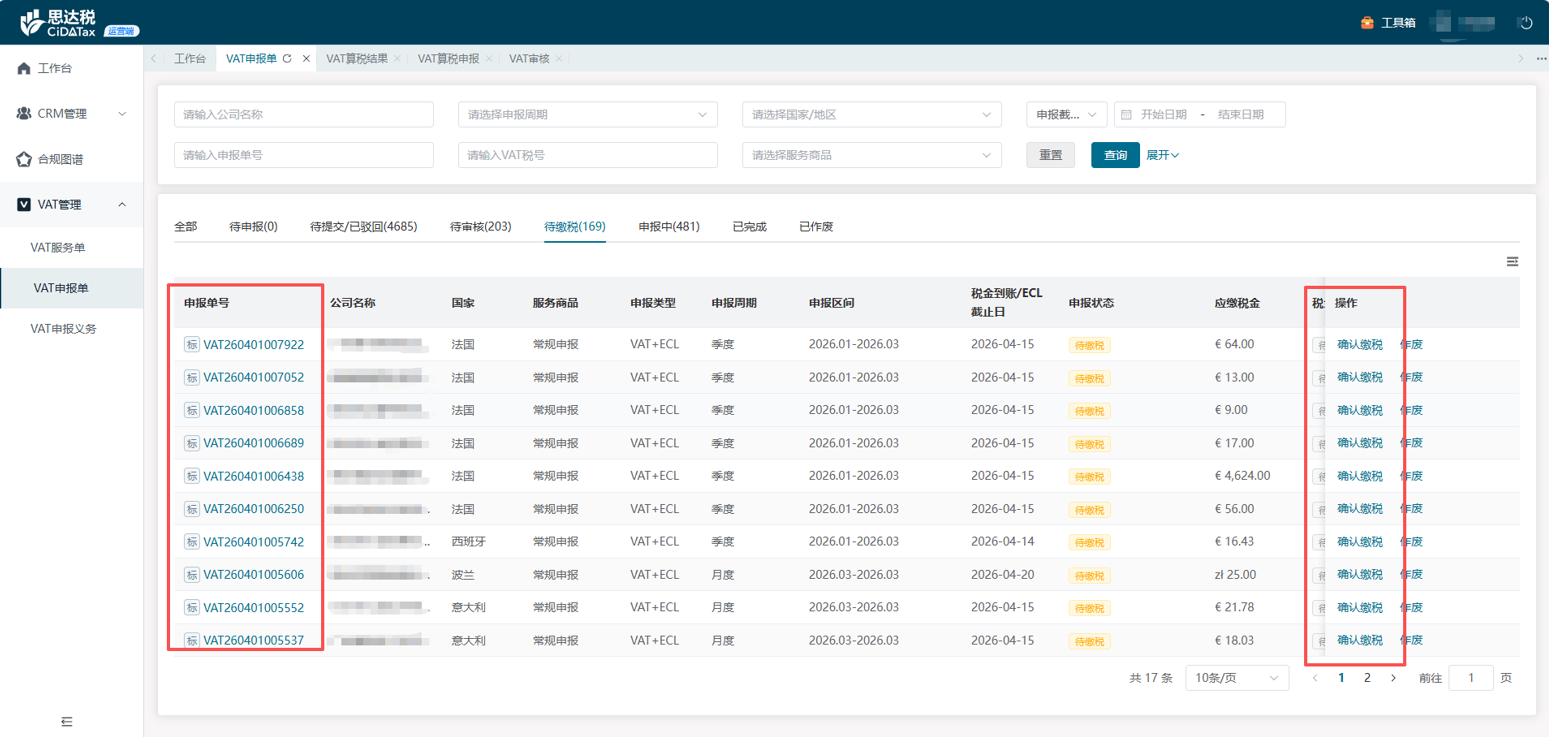This screenshot has height=737, width=1549.
Task: Click the power logout icon
Action: click(x=1525, y=22)
